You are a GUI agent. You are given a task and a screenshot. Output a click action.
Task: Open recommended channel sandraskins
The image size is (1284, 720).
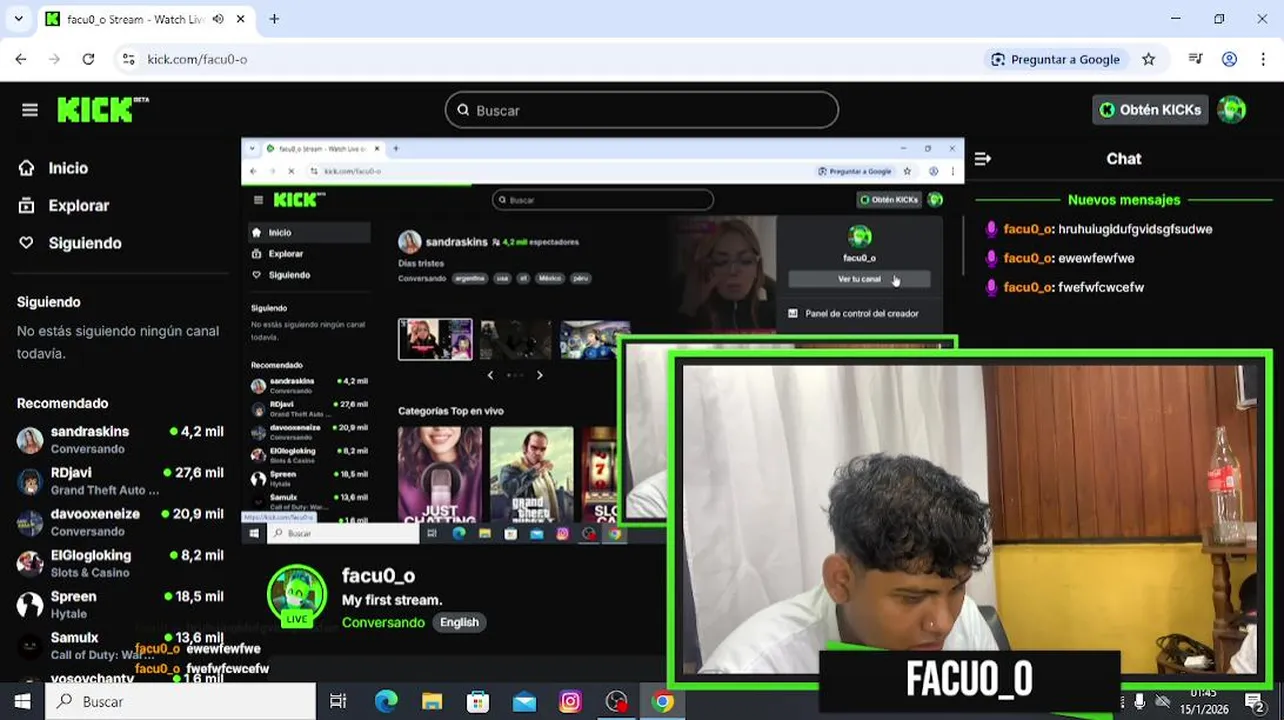[x=120, y=439]
